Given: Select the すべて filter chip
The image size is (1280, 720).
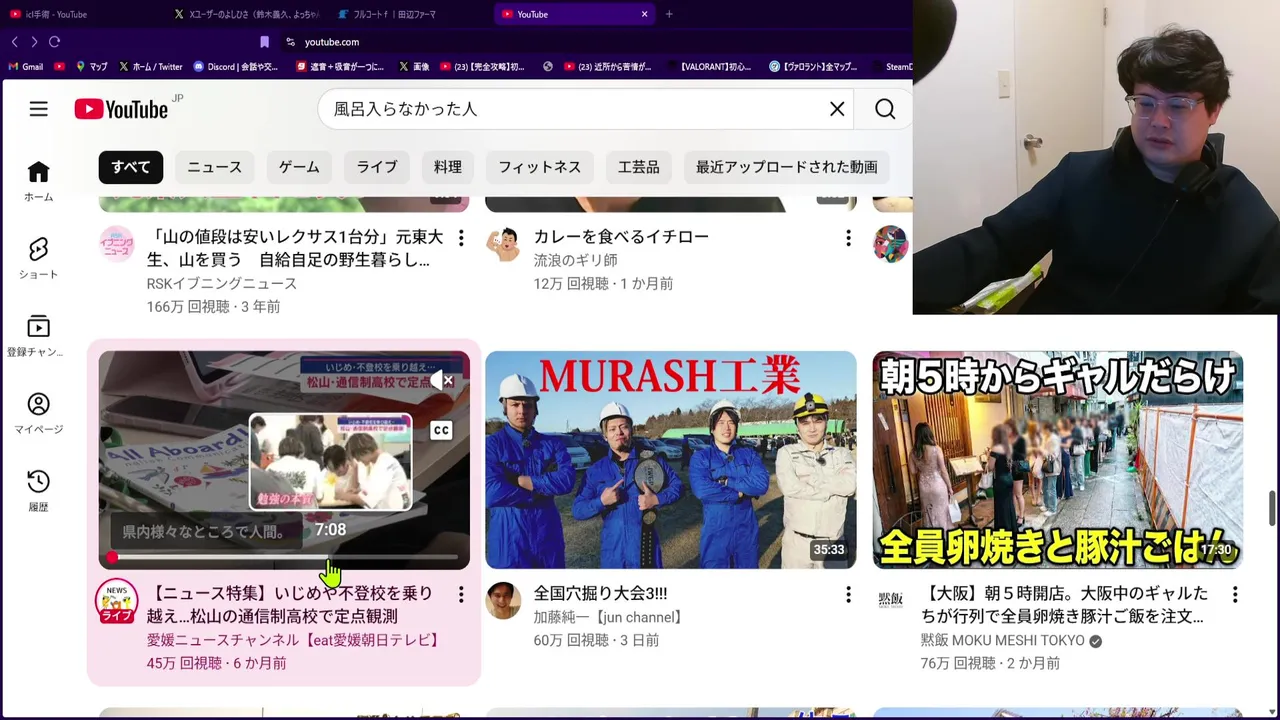Looking at the screenshot, I should click(131, 167).
